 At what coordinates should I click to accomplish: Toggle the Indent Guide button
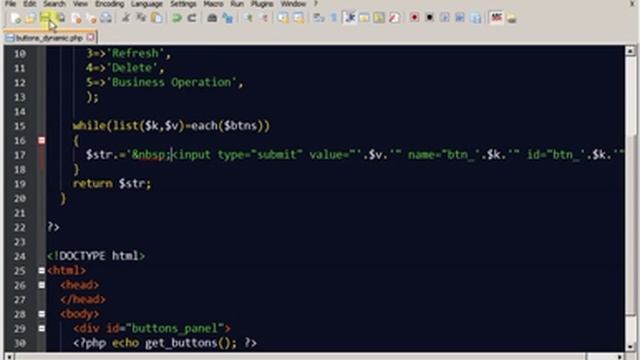(349, 18)
